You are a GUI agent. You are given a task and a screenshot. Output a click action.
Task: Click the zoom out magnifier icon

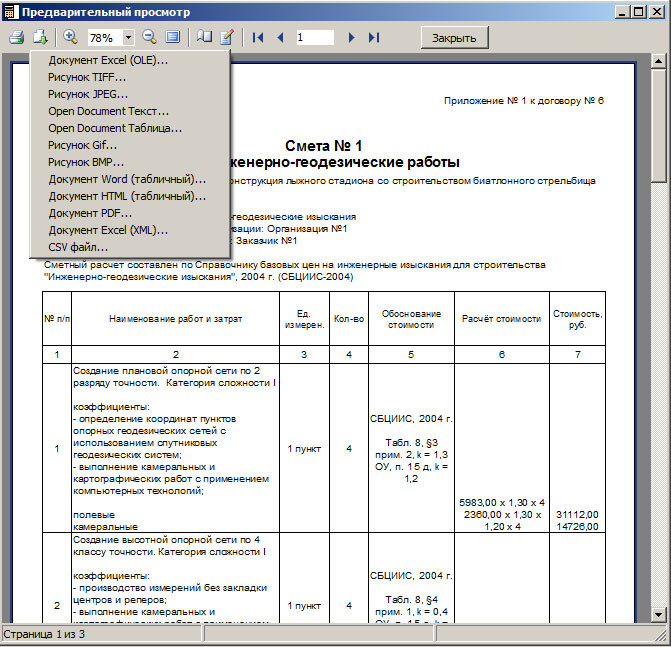click(149, 37)
